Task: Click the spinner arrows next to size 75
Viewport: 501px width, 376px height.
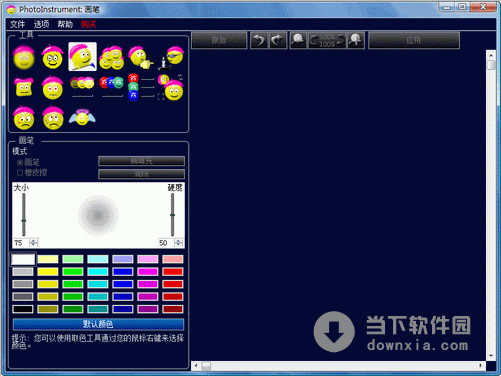Action: [x=34, y=243]
